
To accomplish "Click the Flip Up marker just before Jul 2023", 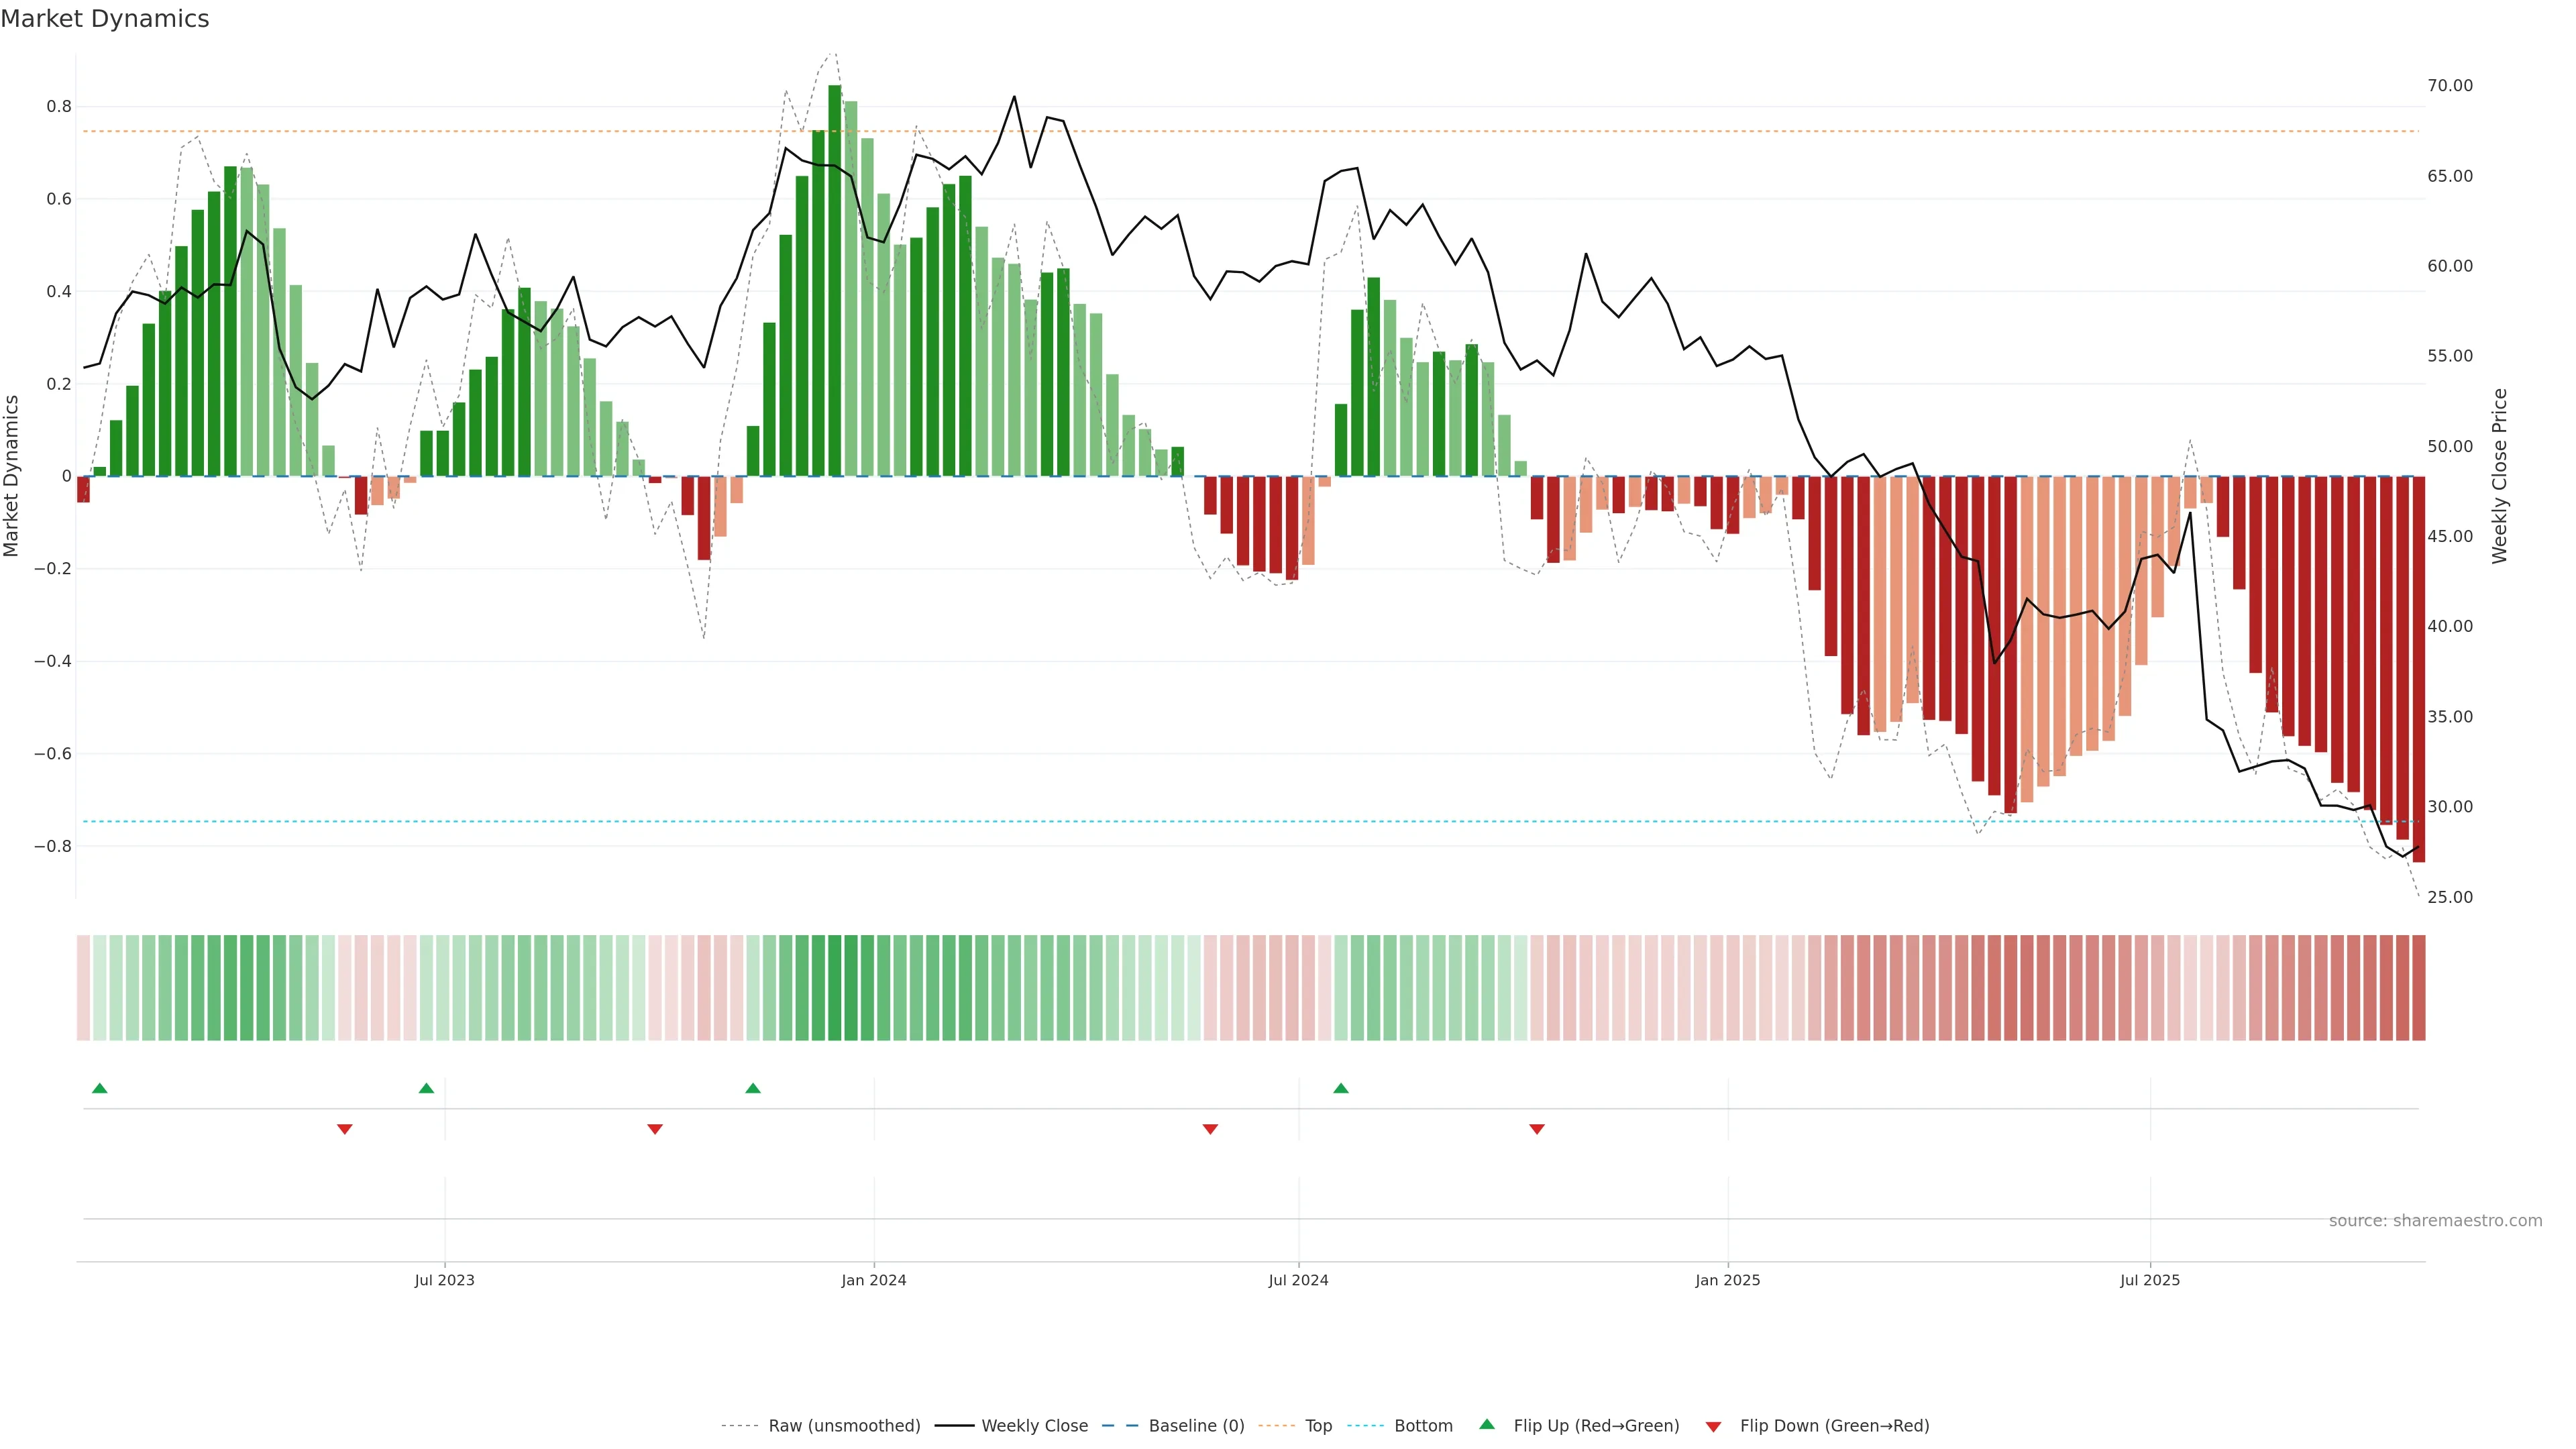I will click(426, 1088).
